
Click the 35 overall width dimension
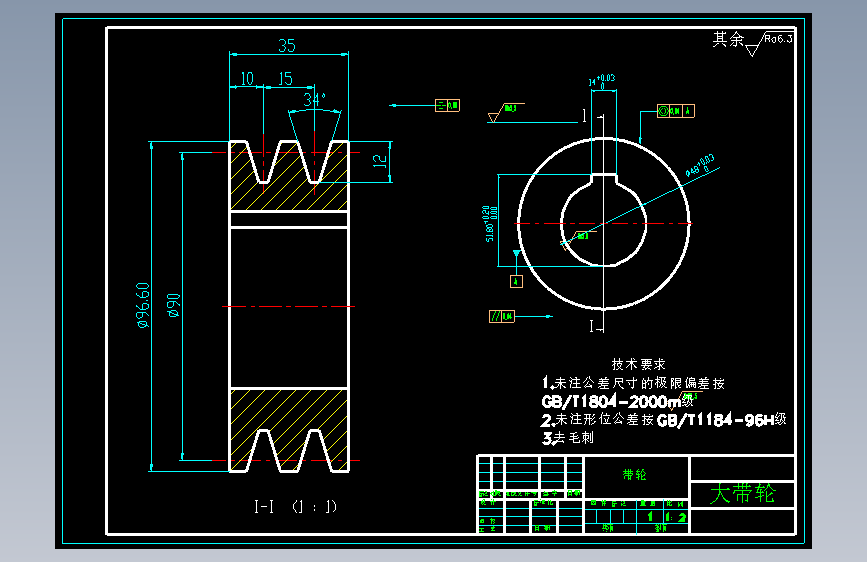click(x=287, y=45)
